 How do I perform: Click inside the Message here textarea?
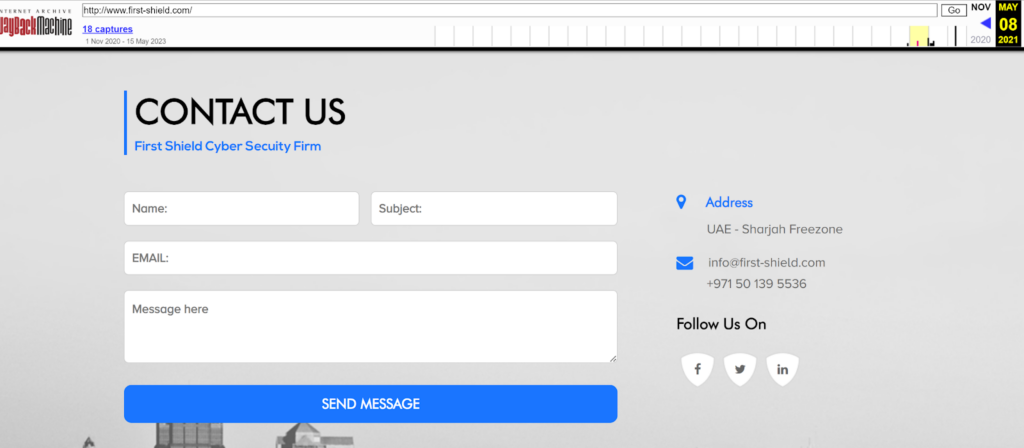point(370,327)
